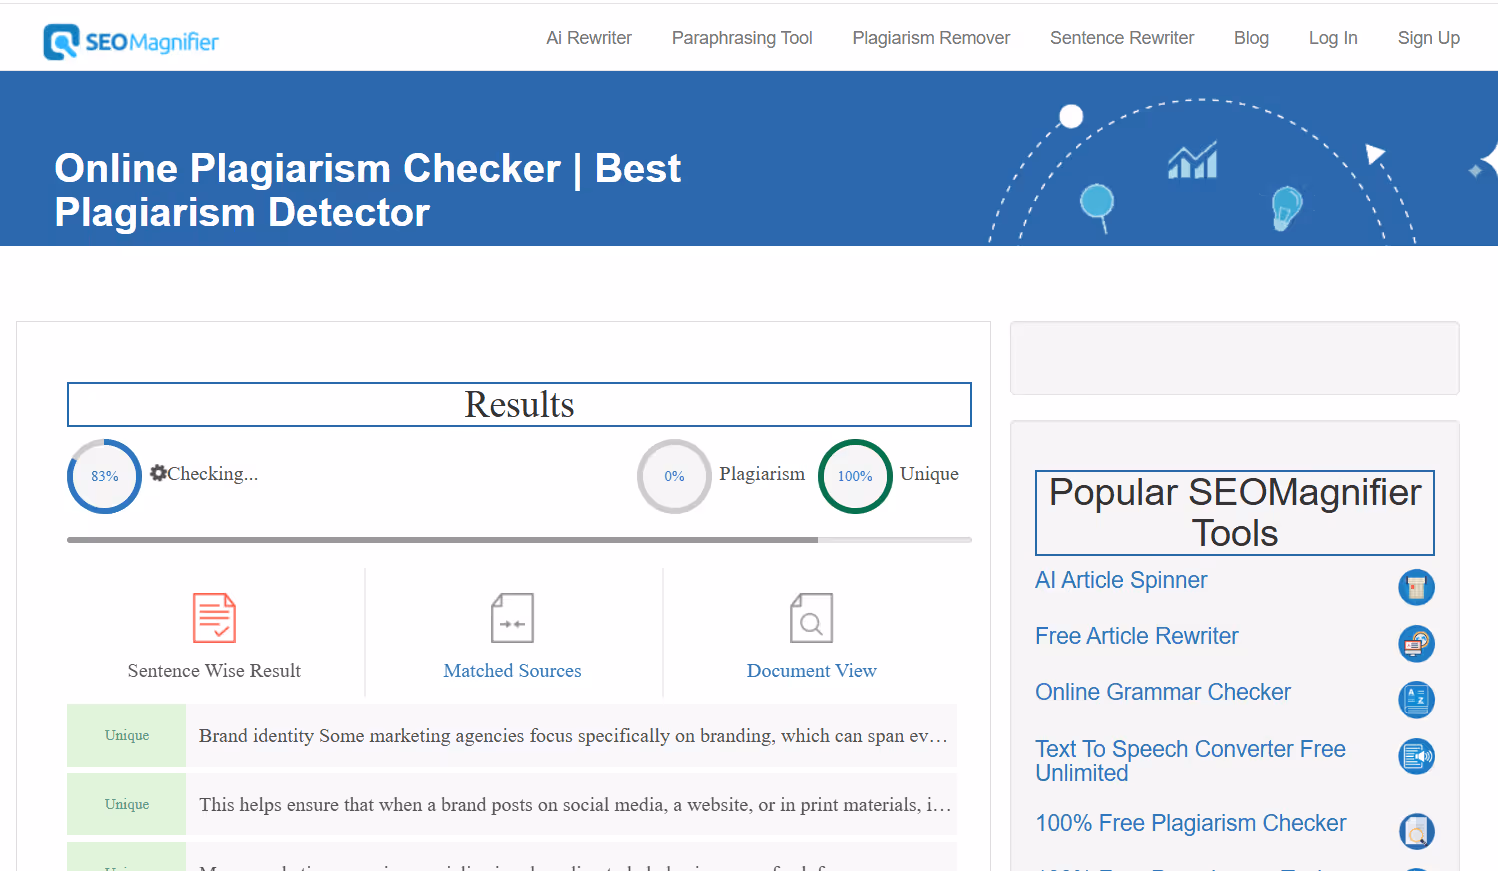Viewport: 1498px width, 871px height.
Task: Click the Free Plagiarism Checker magnifier icon
Action: coord(1416,831)
